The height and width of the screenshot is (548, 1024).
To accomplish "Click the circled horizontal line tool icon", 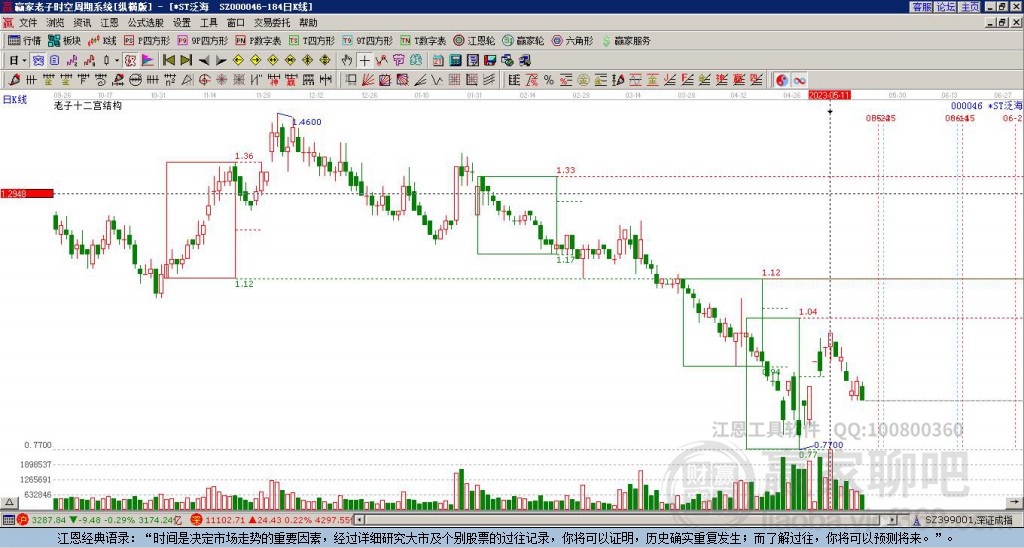I will [135, 80].
